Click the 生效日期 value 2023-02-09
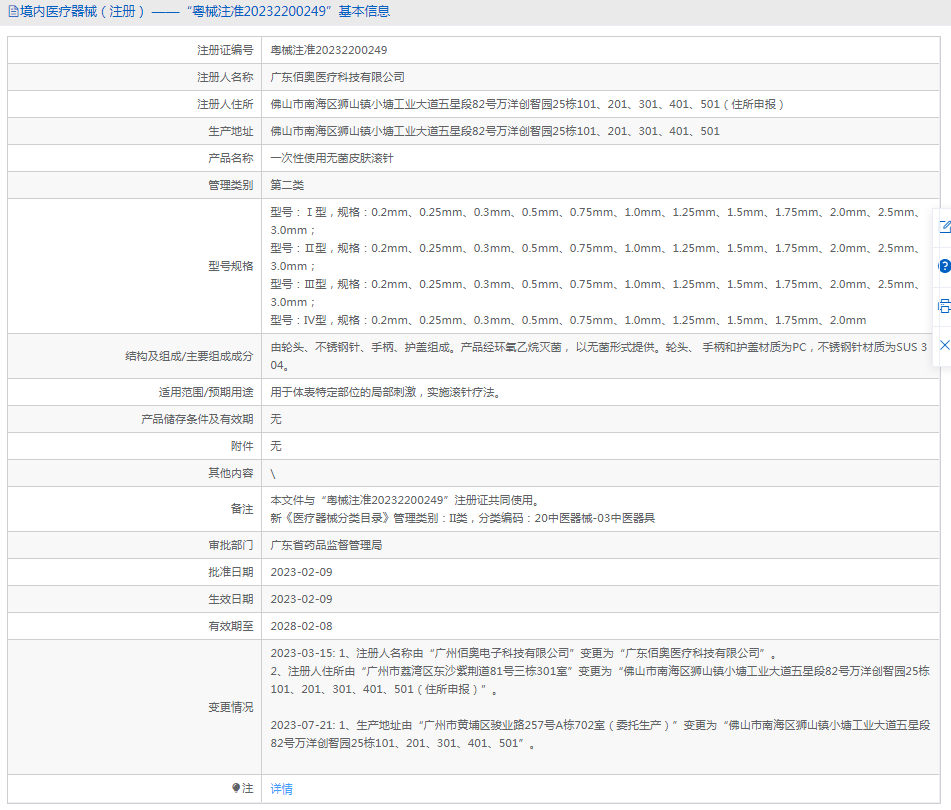This screenshot has height=810, width=951. (301, 599)
